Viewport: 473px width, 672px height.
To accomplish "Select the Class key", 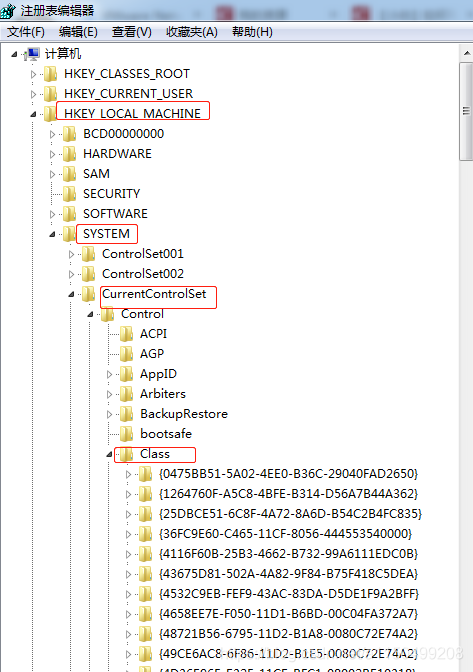I will [x=155, y=454].
